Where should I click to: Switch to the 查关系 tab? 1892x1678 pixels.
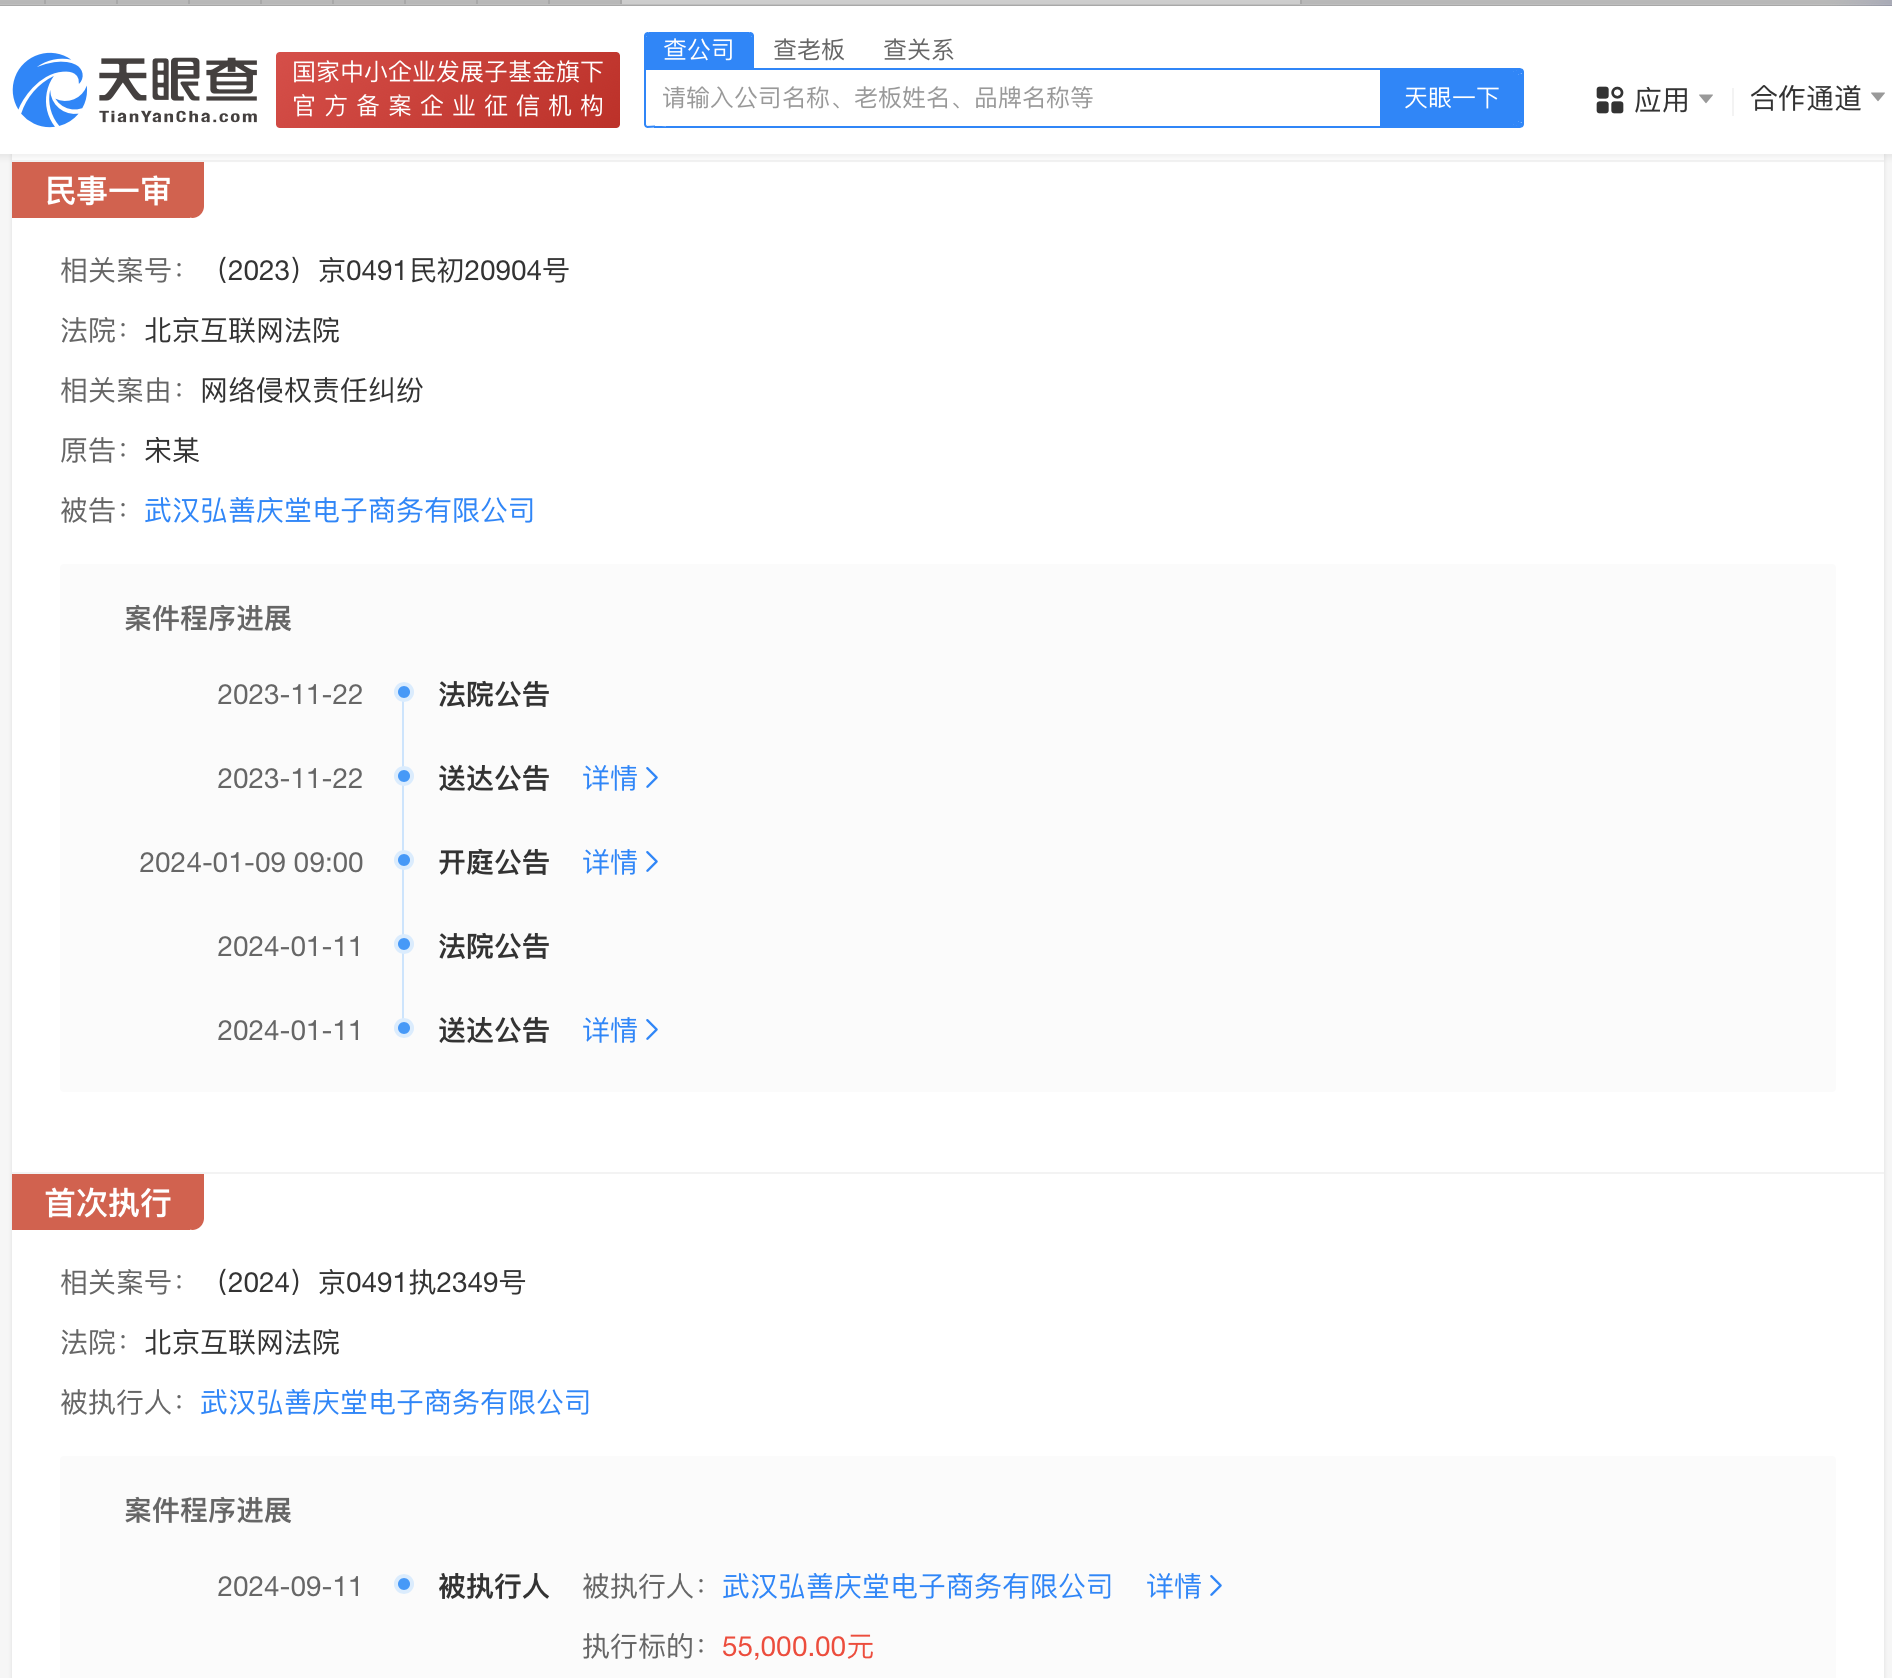(917, 47)
